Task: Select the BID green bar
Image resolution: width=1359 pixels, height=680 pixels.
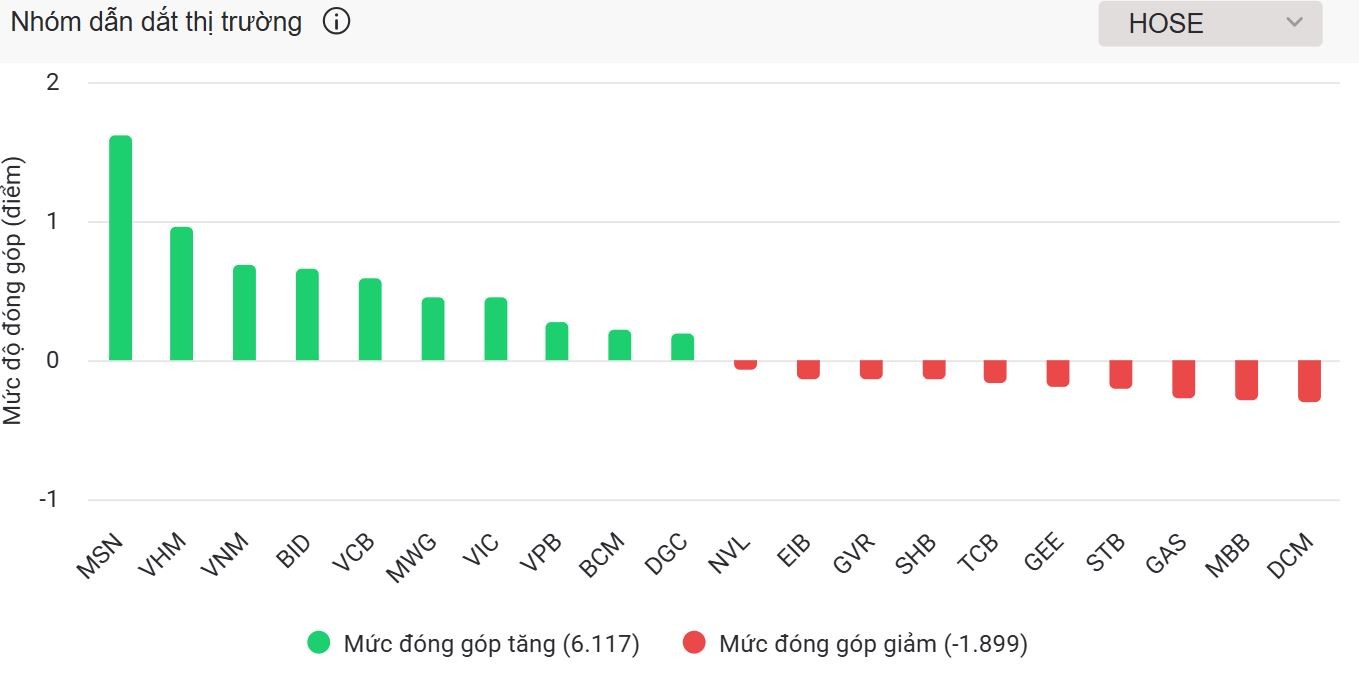Action: coord(307,315)
